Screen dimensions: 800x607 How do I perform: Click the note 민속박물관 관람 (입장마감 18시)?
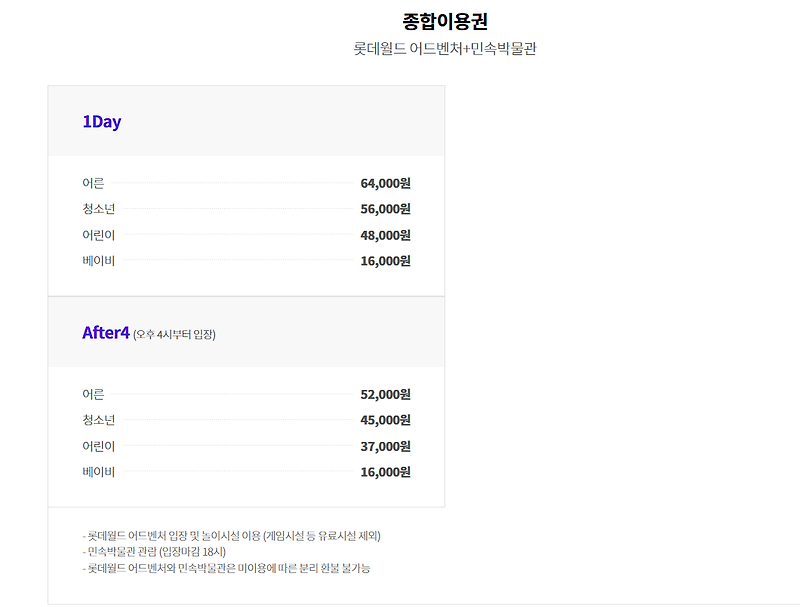(154, 552)
